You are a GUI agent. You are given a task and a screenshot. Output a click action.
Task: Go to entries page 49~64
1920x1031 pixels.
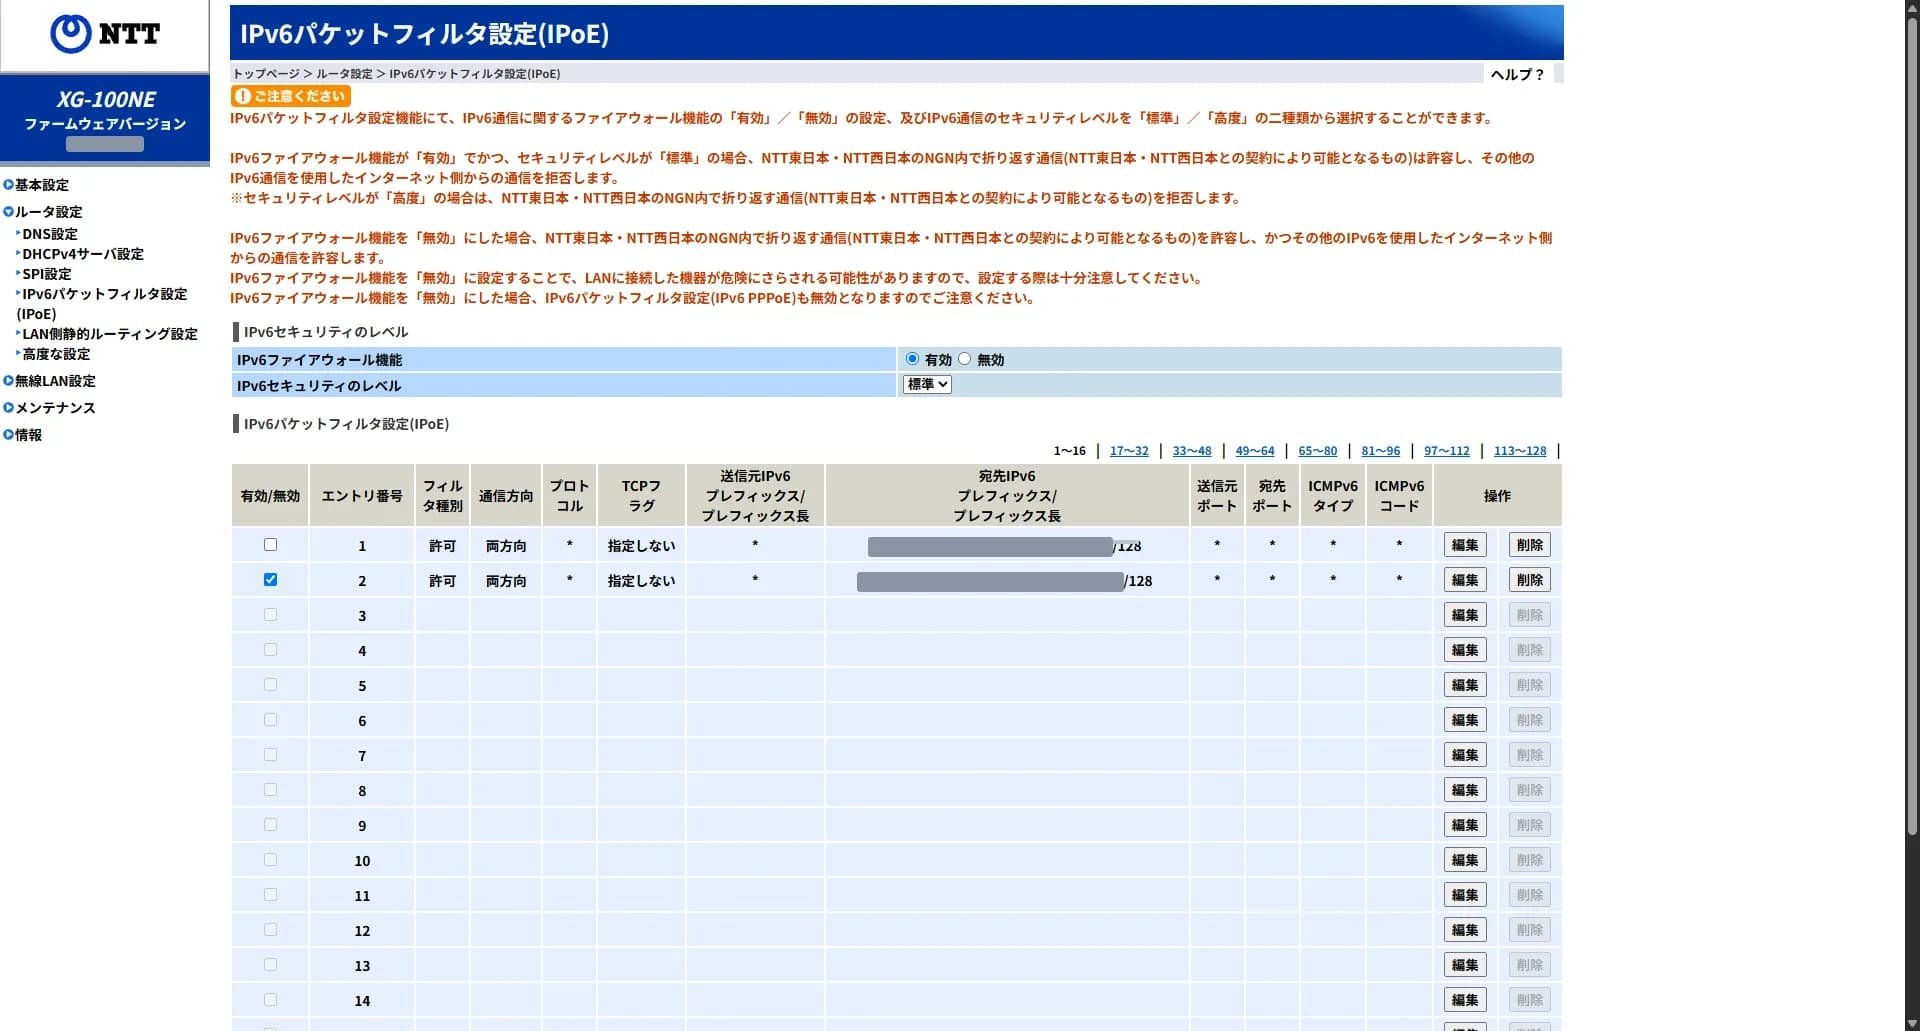pos(1255,451)
